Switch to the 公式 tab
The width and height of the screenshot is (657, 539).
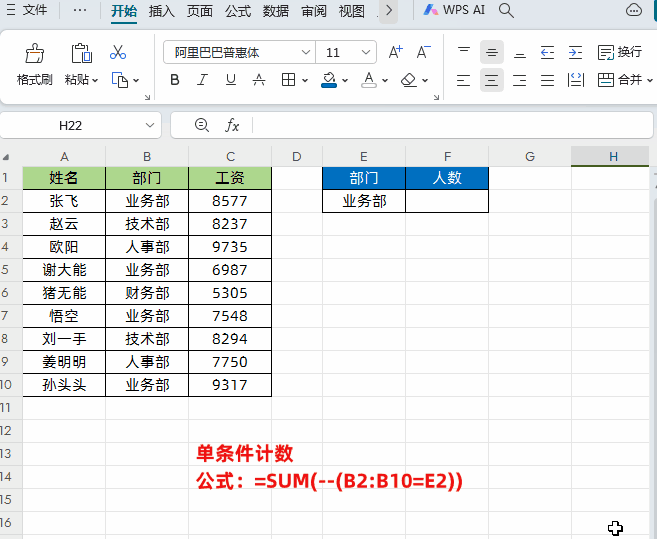(238, 11)
